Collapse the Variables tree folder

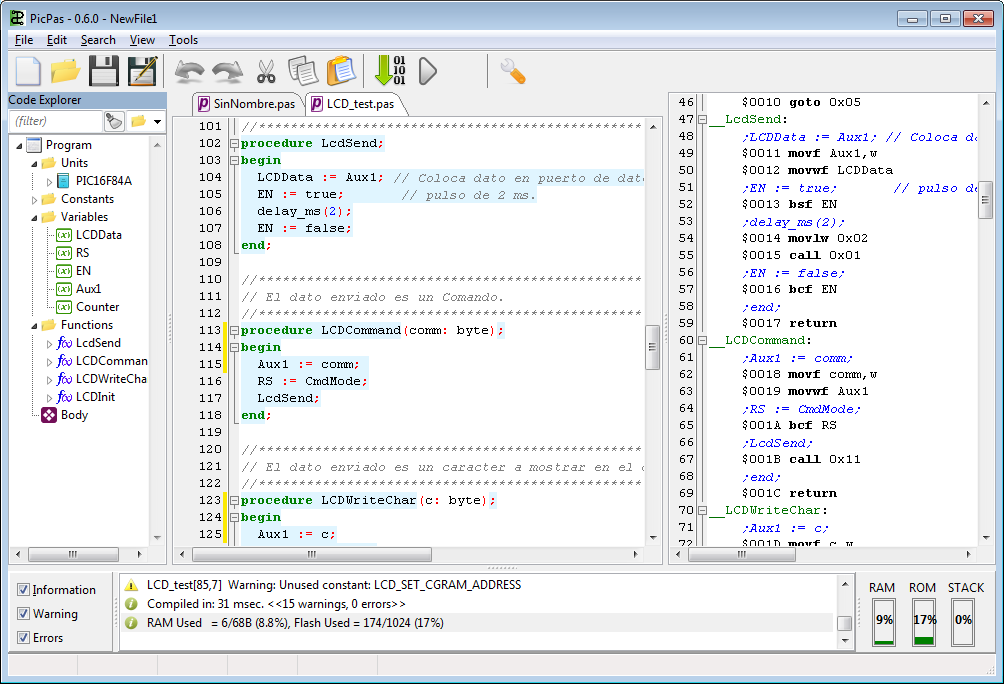[34, 217]
